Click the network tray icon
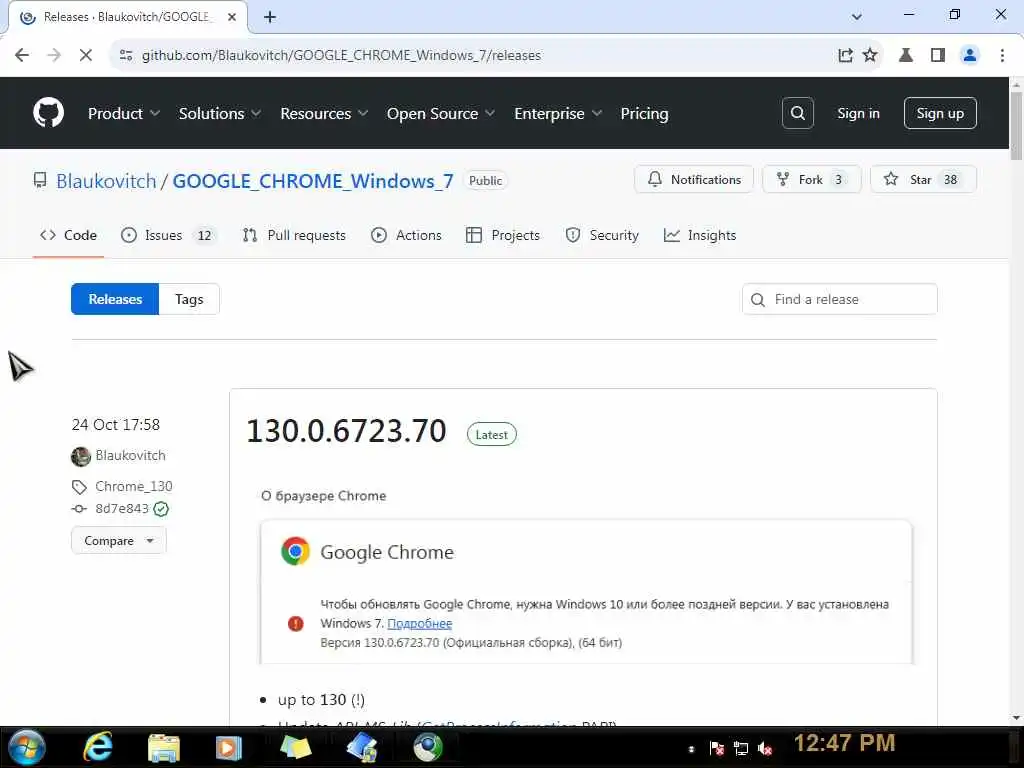 click(x=741, y=748)
